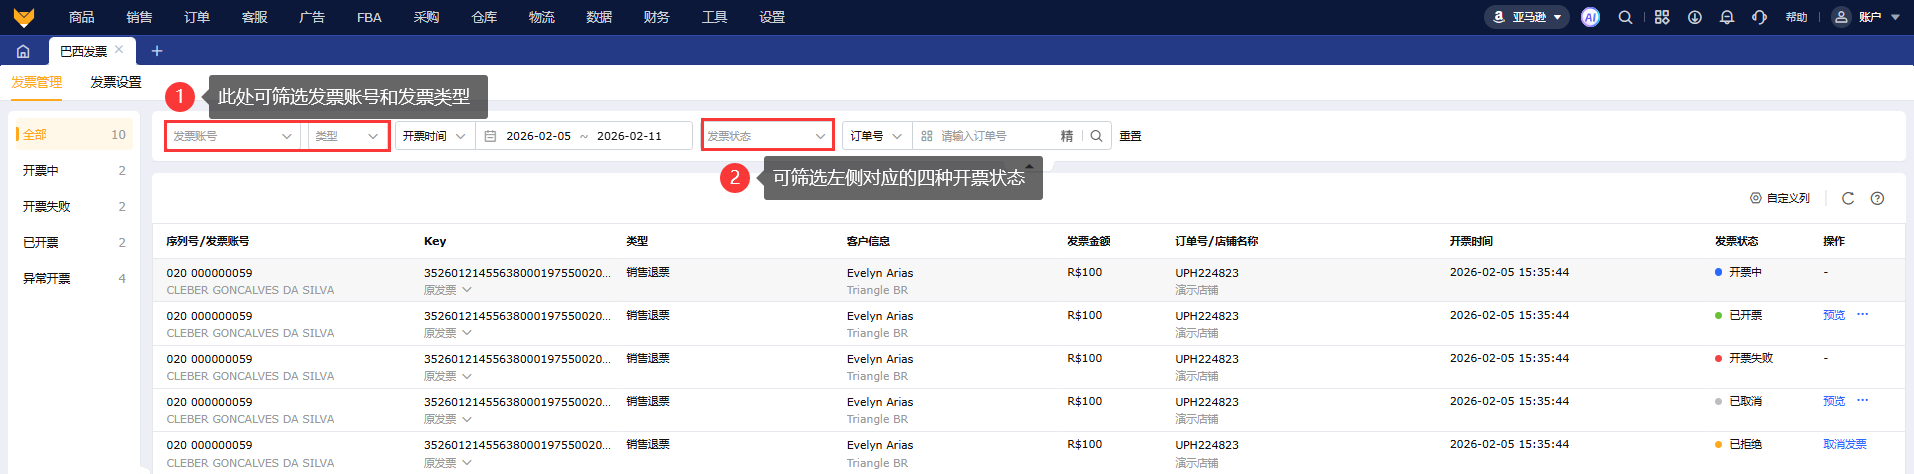Image resolution: width=1914 pixels, height=474 pixels.
Task: Switch to the 发票管理 tab
Action: click(36, 82)
